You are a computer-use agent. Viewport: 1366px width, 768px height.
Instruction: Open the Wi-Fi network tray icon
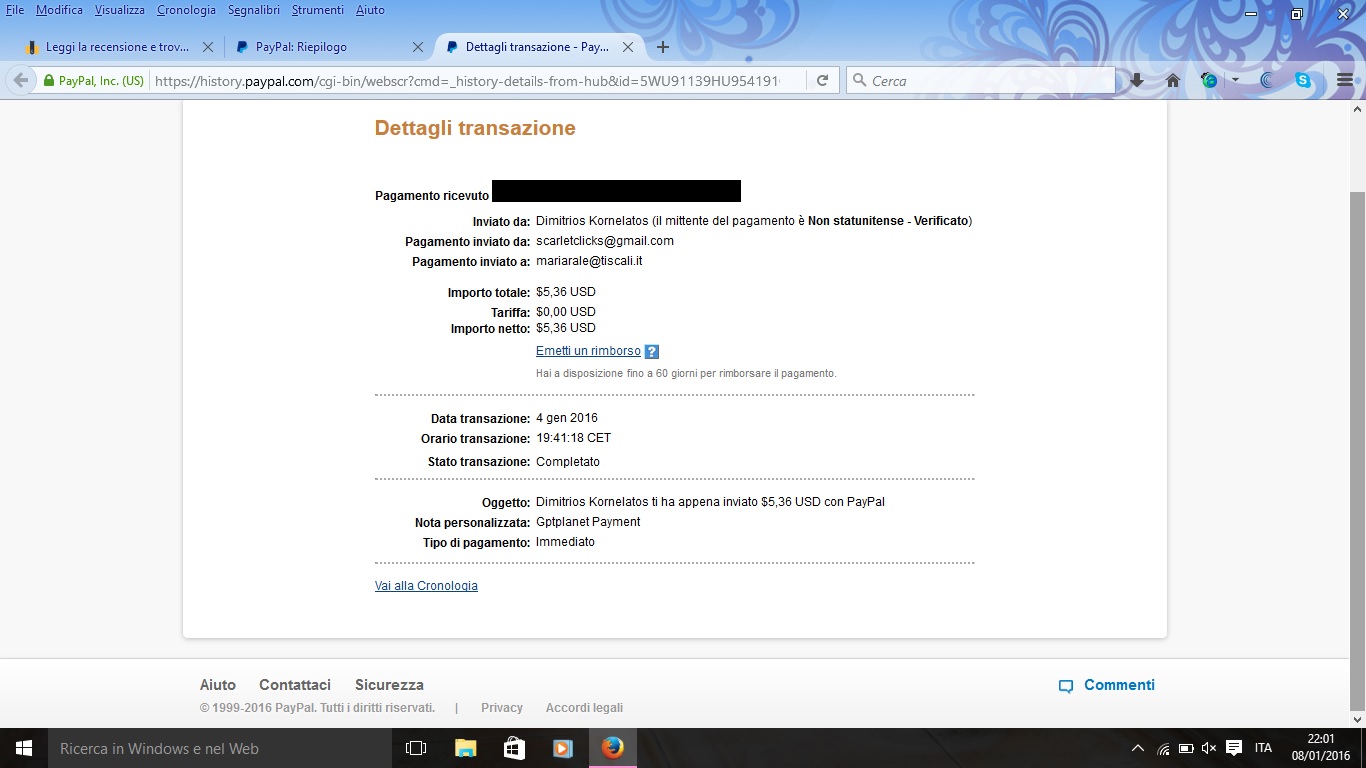coord(1163,748)
